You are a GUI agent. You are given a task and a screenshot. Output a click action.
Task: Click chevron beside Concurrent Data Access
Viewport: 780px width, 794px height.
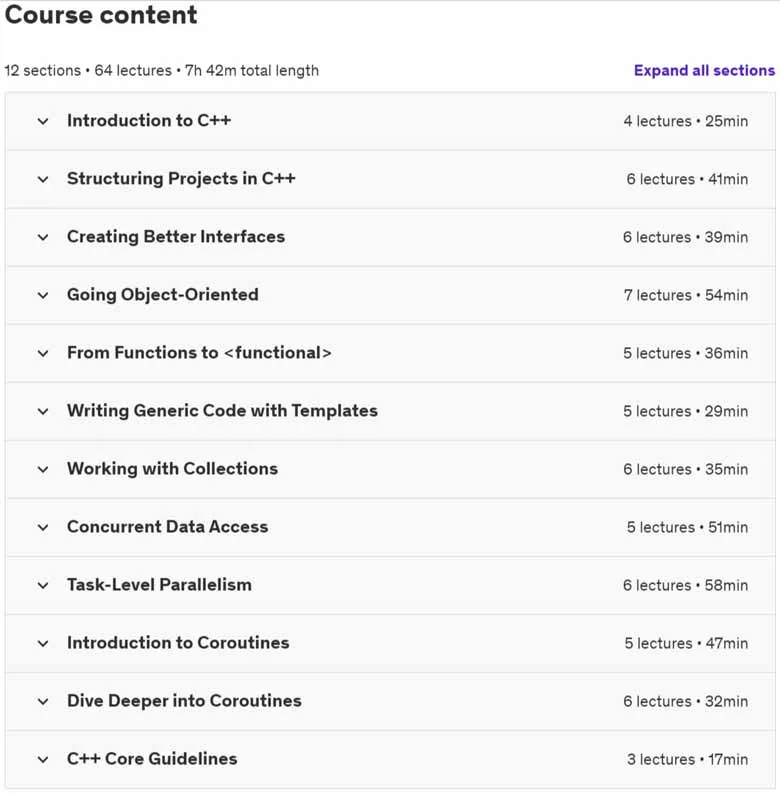(x=43, y=527)
